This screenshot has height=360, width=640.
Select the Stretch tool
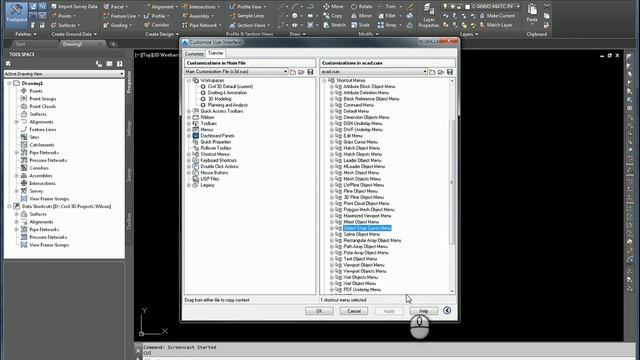click(334, 25)
